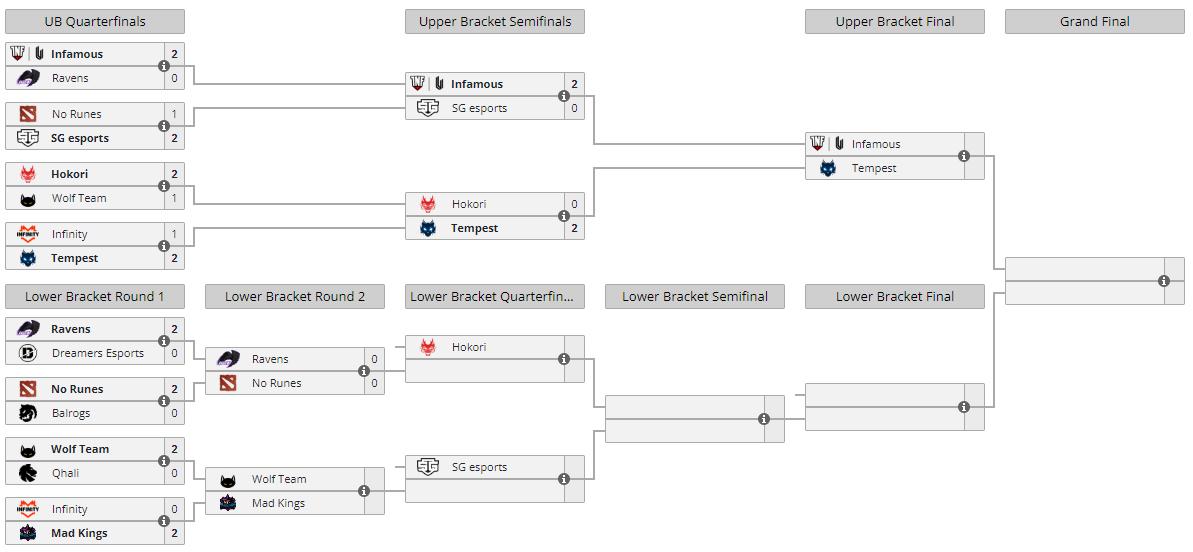The height and width of the screenshot is (552, 1193).
Task: Click info icon for Hokori vs Tempest semifinal
Action: pos(564,216)
